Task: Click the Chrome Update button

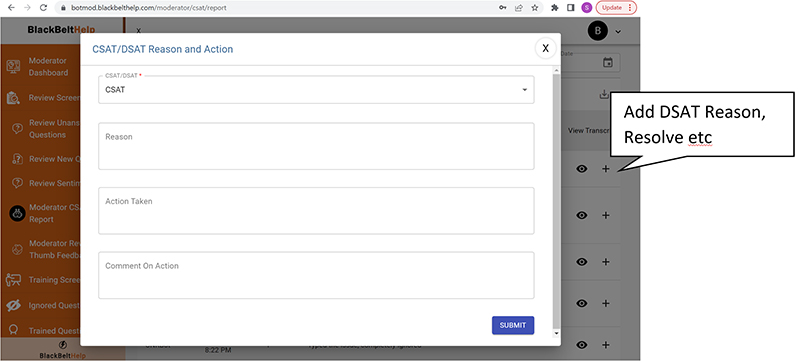Action: 616,8
